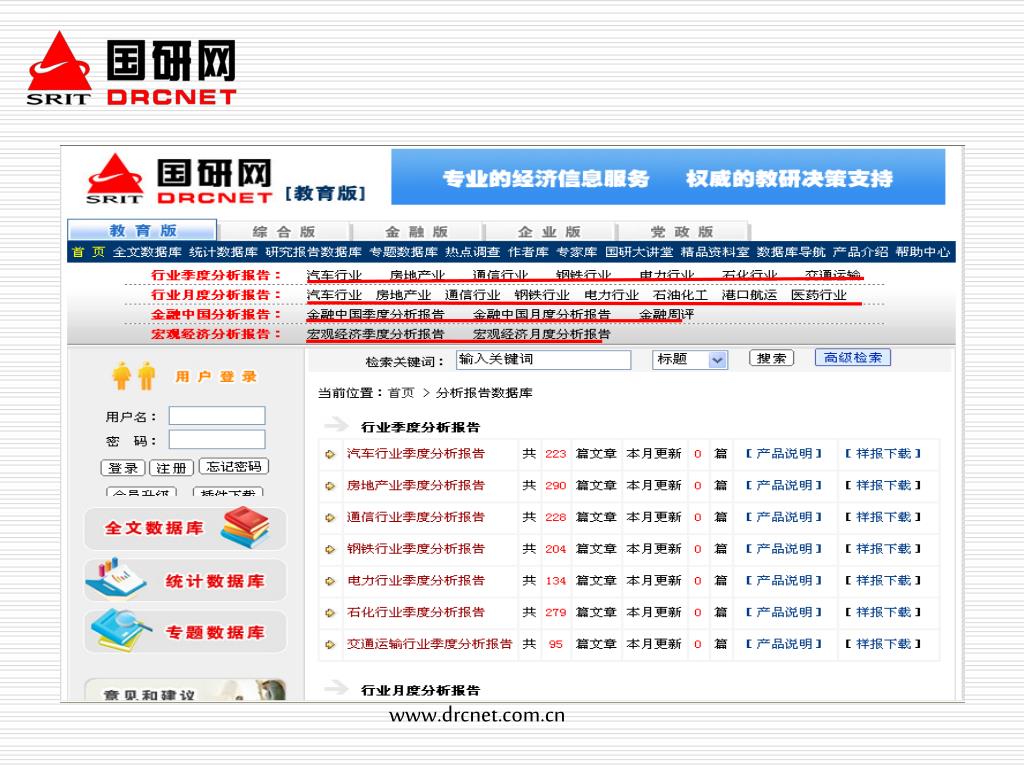Image resolution: width=1024 pixels, height=768 pixels.
Task: Open 专家库 in the navigation bar
Action: point(577,252)
